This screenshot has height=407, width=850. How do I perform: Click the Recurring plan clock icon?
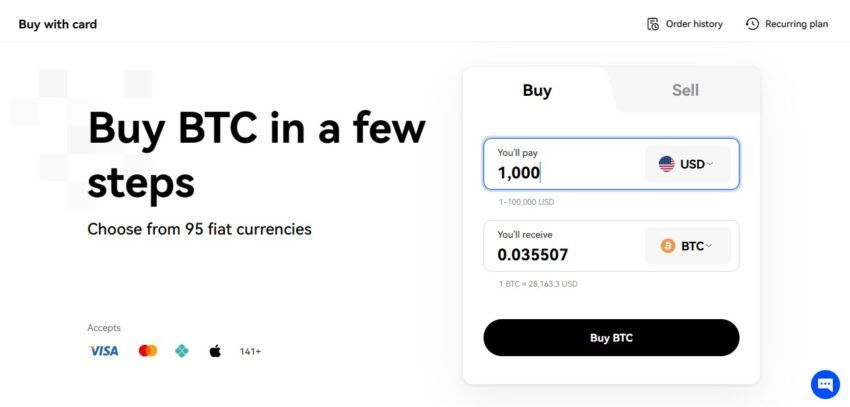coord(752,24)
